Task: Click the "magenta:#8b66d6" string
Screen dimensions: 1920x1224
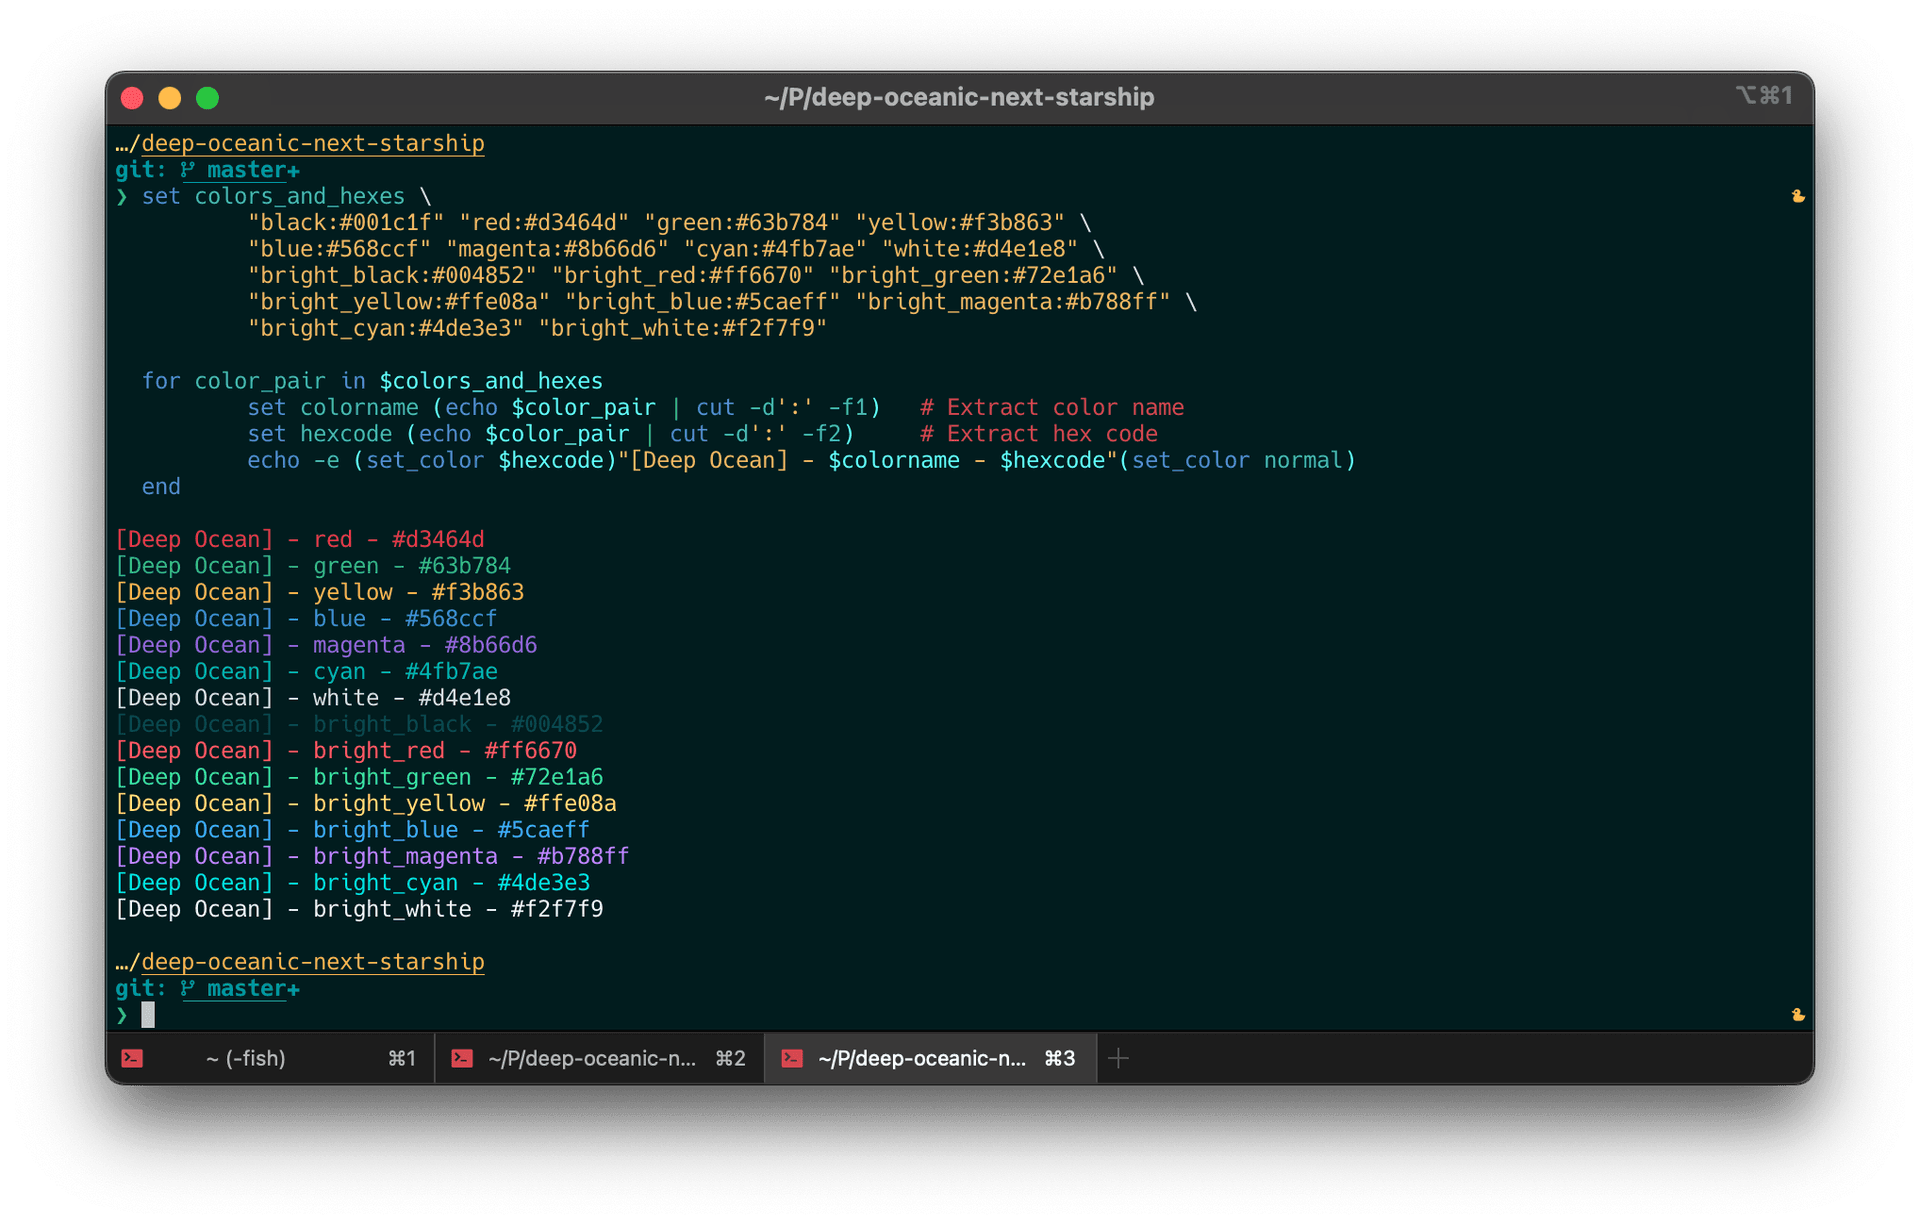Action: point(557,249)
